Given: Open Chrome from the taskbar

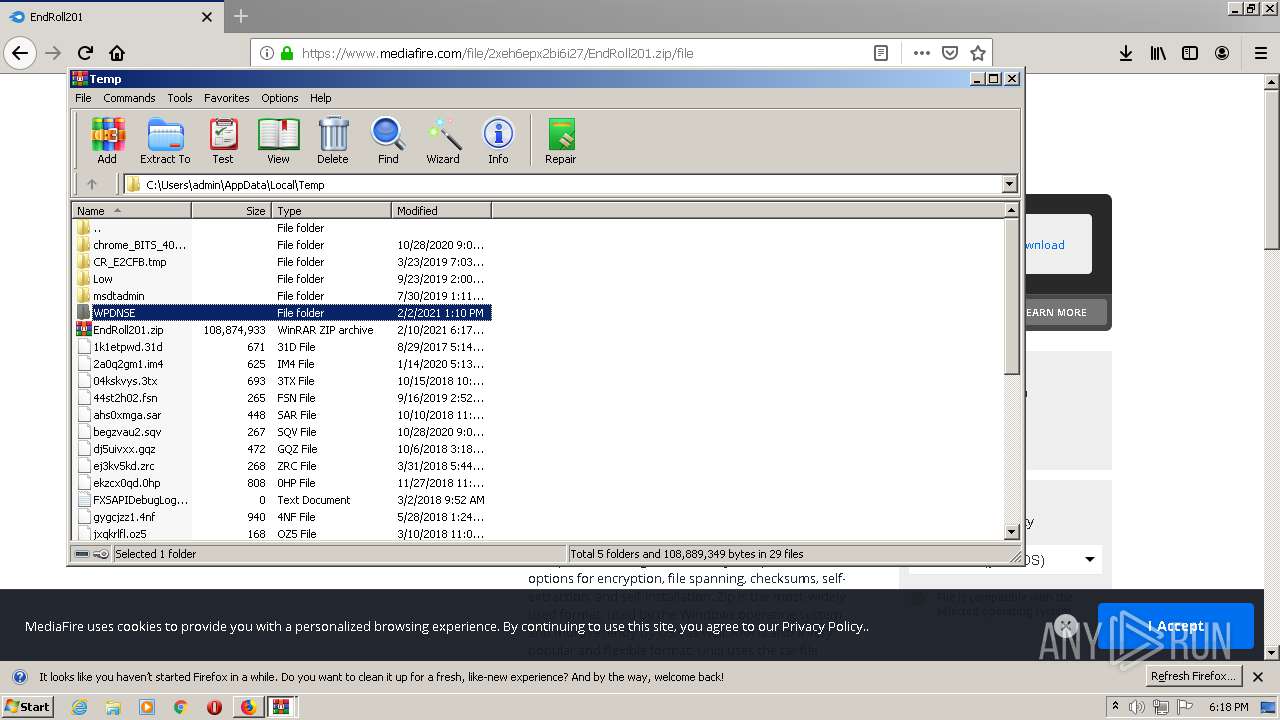Looking at the screenshot, I should click(180, 707).
